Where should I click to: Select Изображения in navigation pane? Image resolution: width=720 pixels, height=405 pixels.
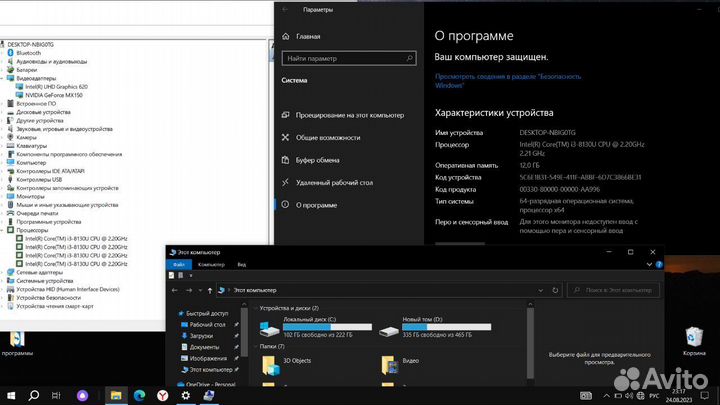pos(208,358)
